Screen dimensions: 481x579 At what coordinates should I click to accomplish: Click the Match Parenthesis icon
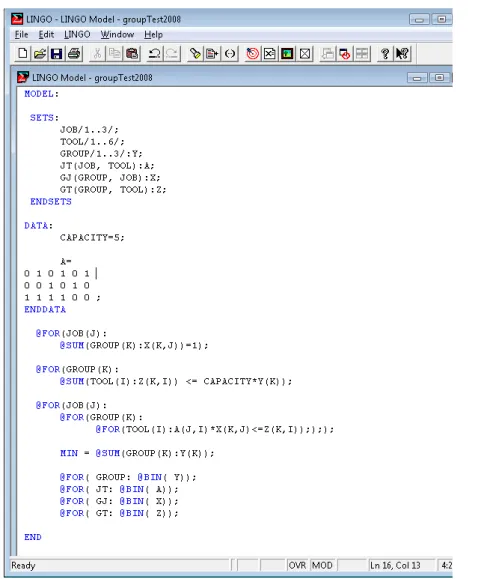click(x=230, y=54)
